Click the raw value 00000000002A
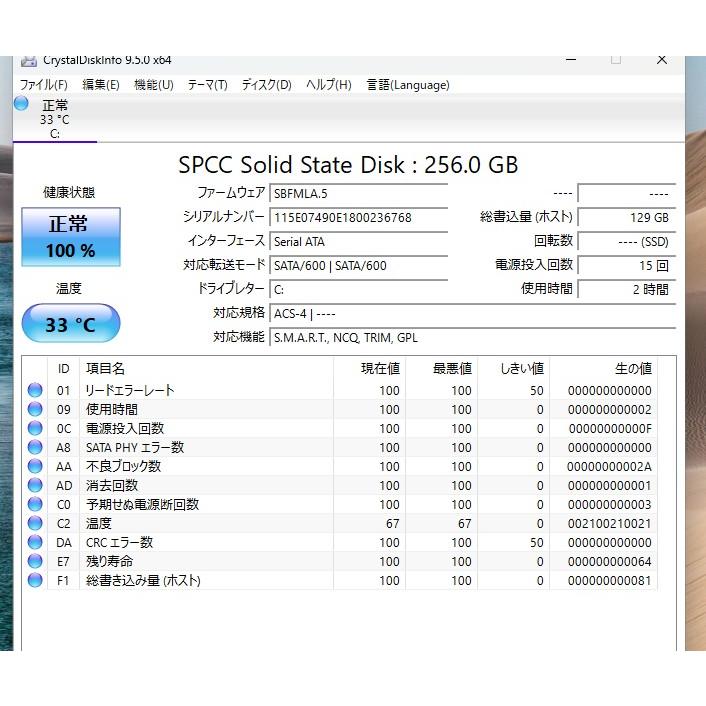Image resolution: width=706 pixels, height=706 pixels. 609,466
